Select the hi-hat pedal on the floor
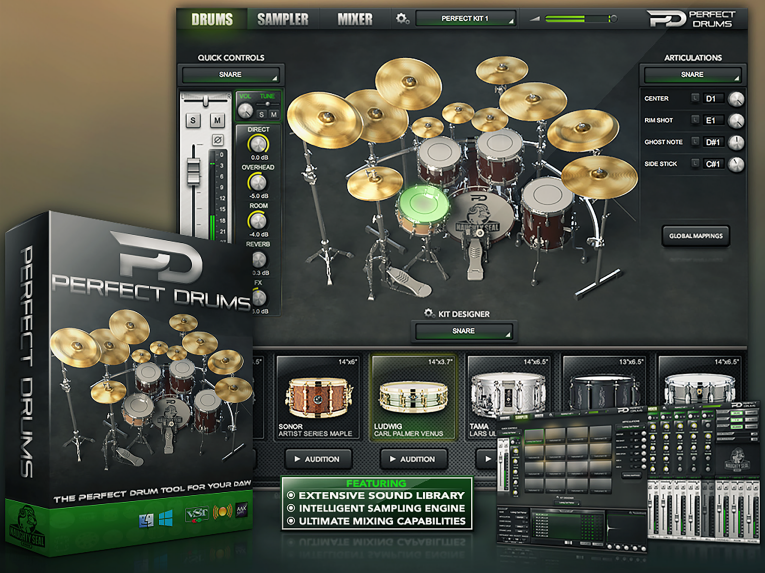This screenshot has height=573, width=765. click(x=410, y=282)
